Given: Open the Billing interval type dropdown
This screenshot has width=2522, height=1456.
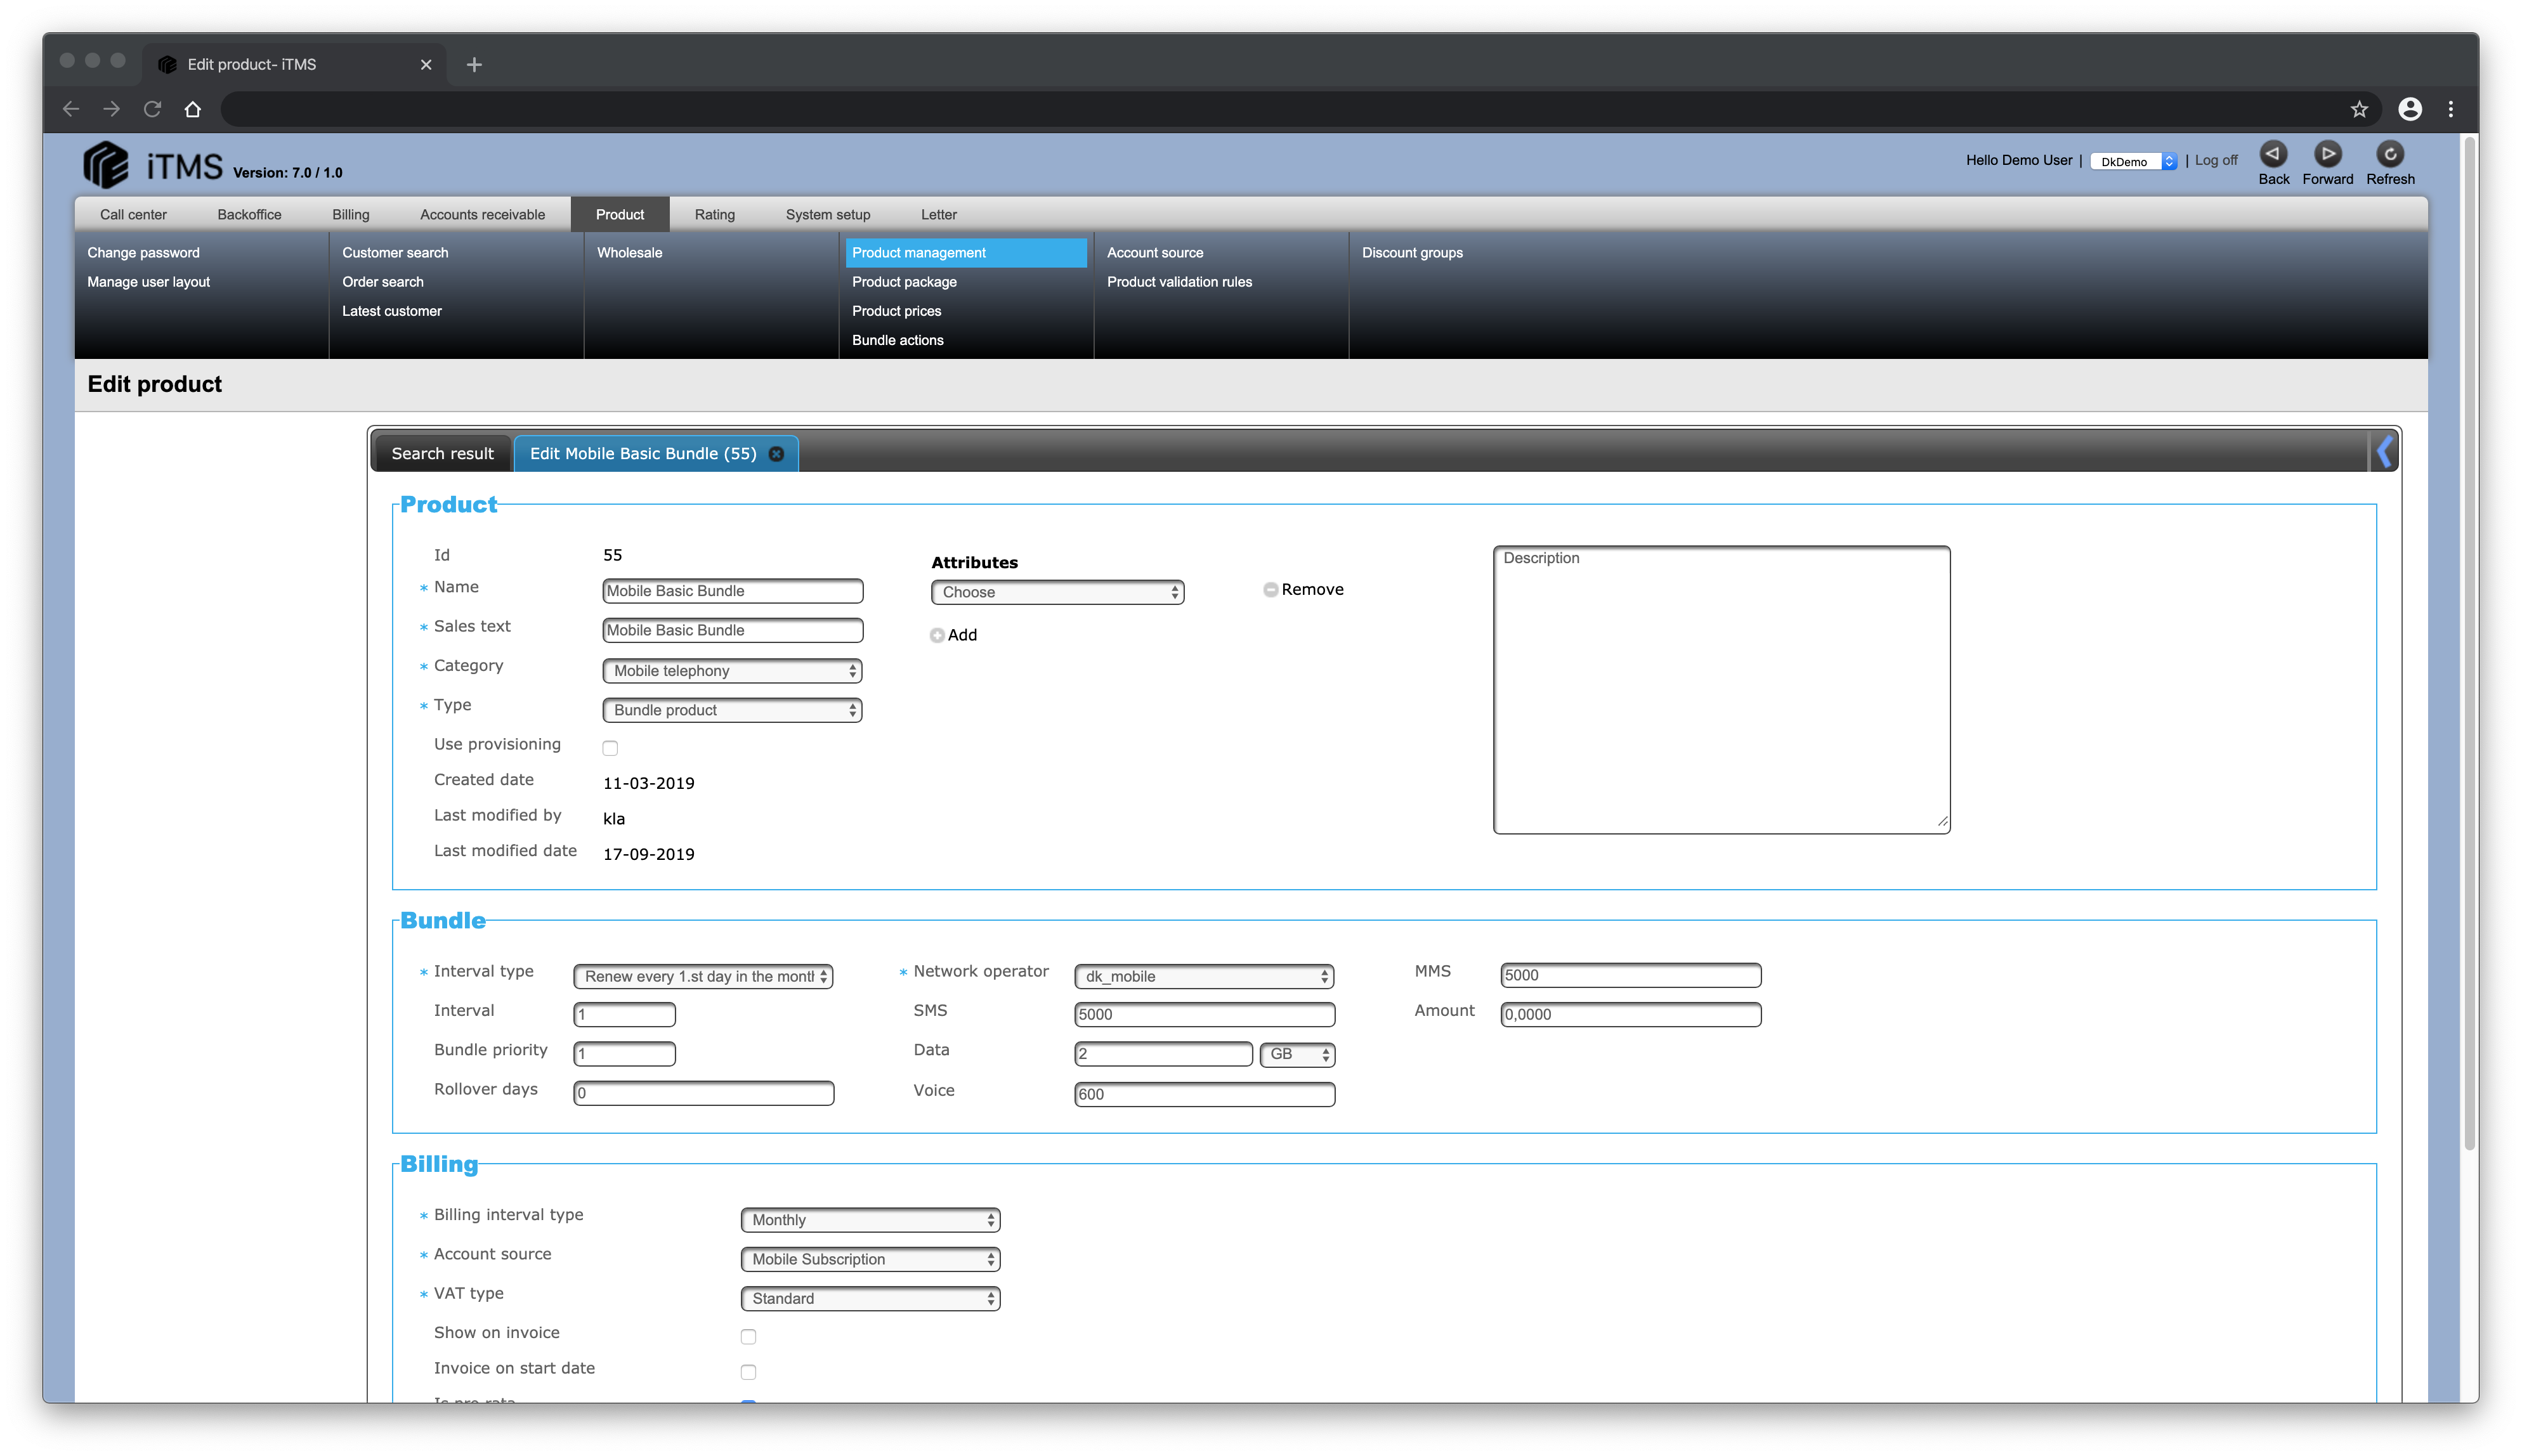Looking at the screenshot, I should tap(870, 1220).
